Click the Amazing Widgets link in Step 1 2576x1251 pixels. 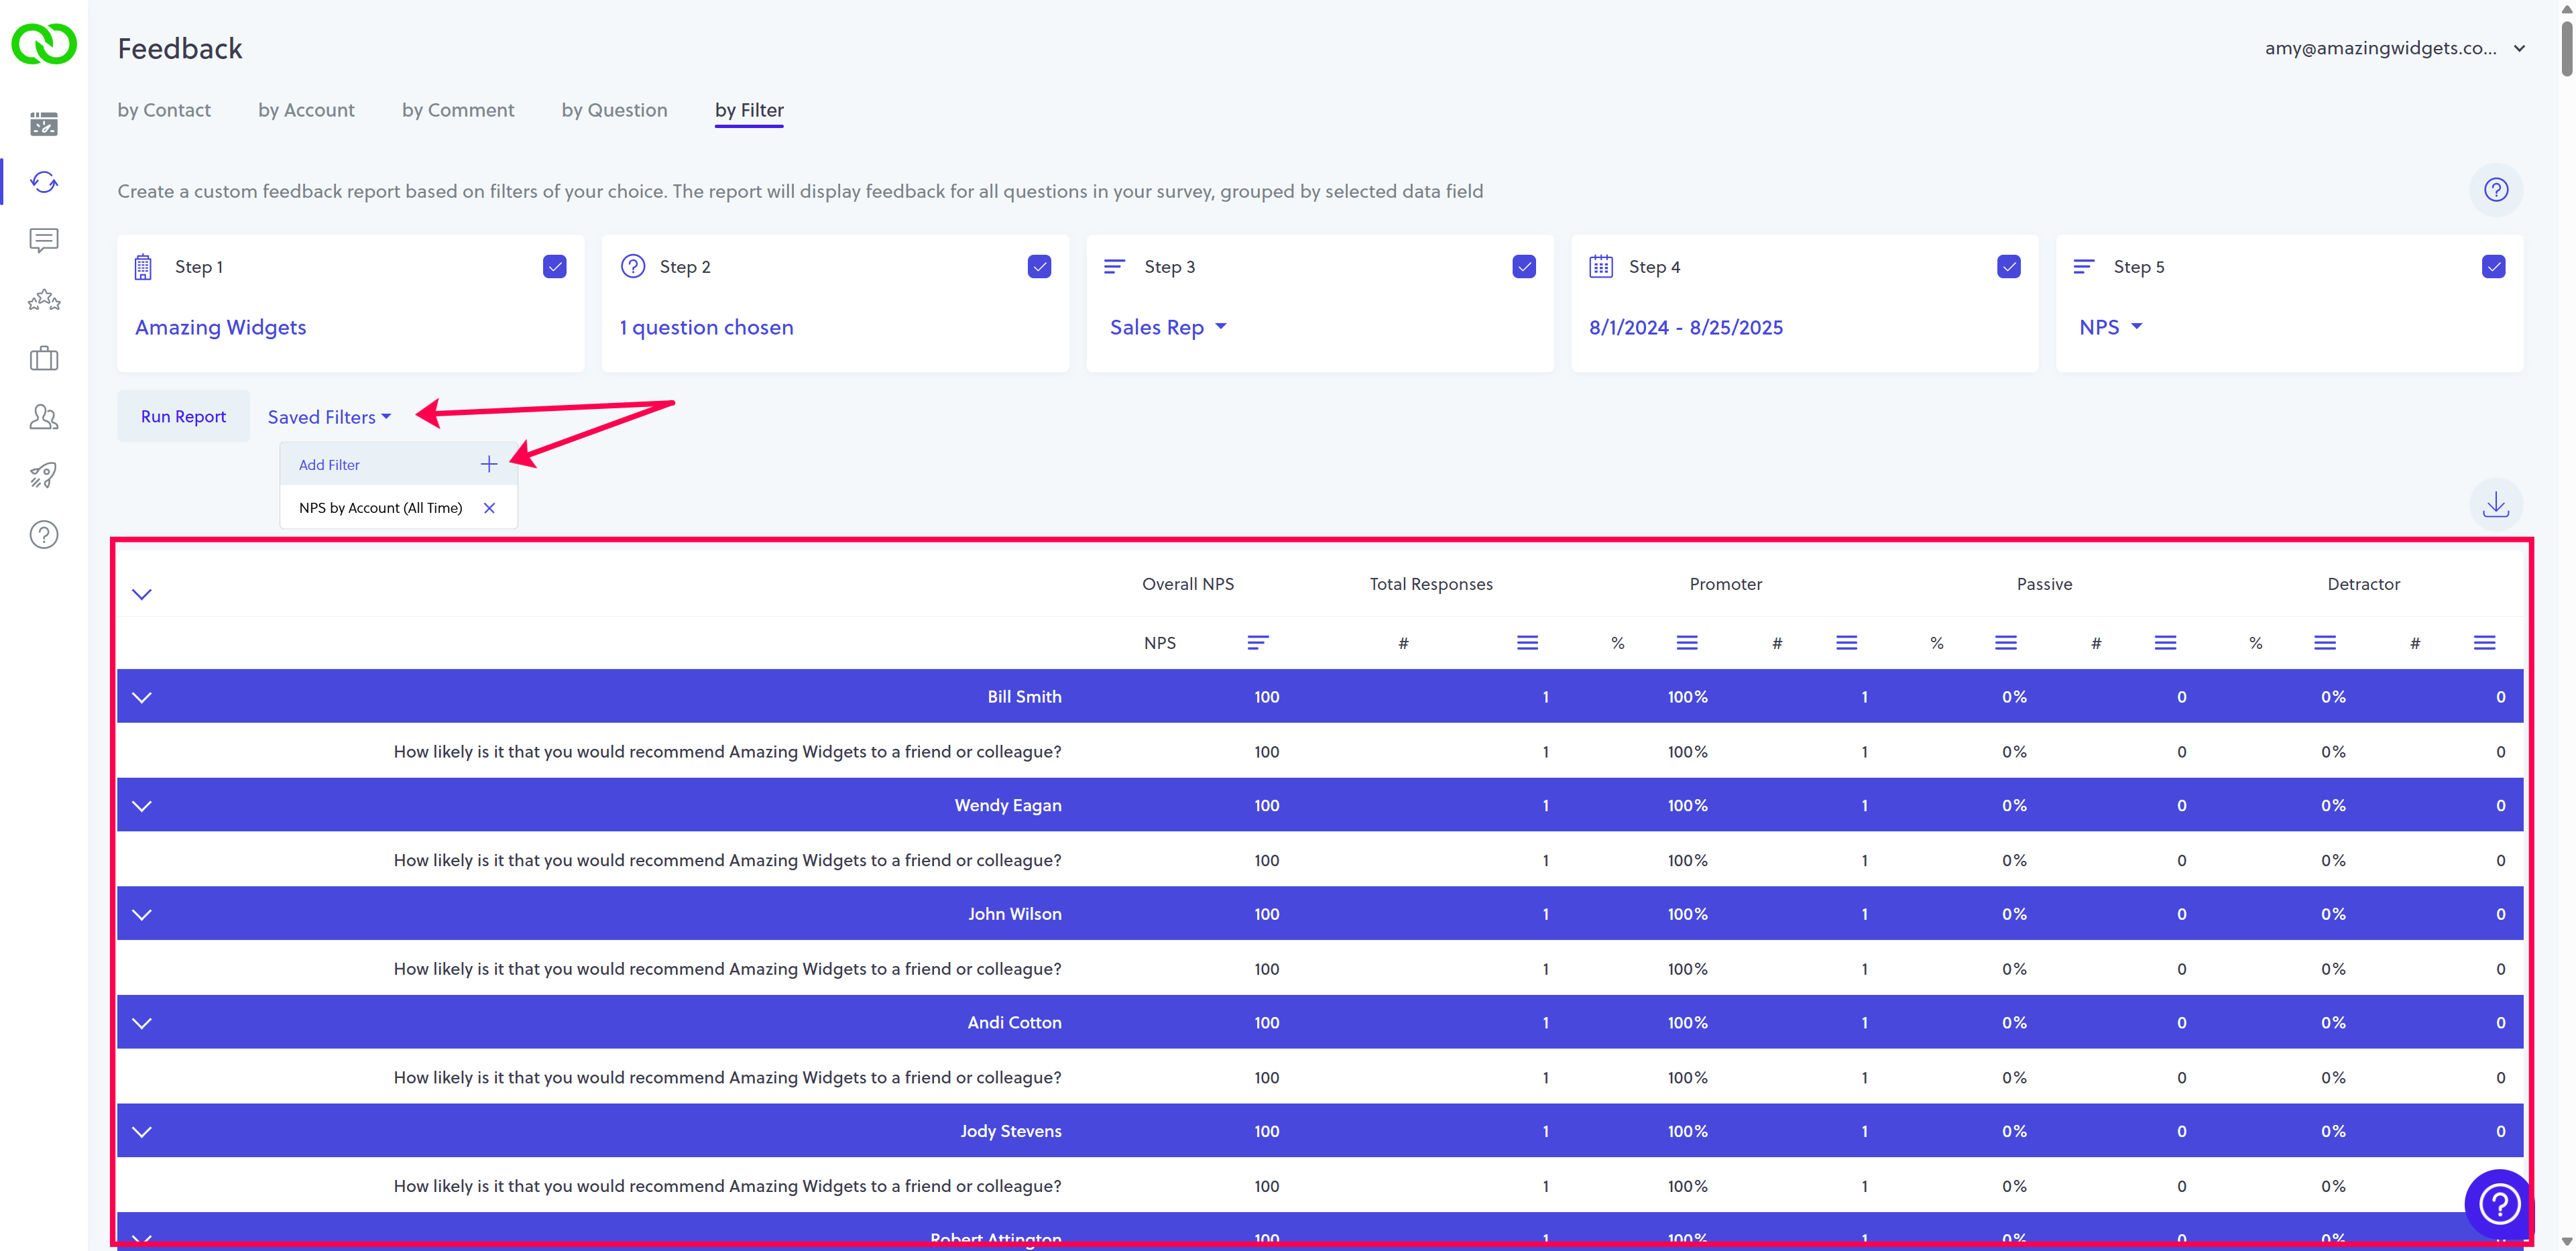221,327
